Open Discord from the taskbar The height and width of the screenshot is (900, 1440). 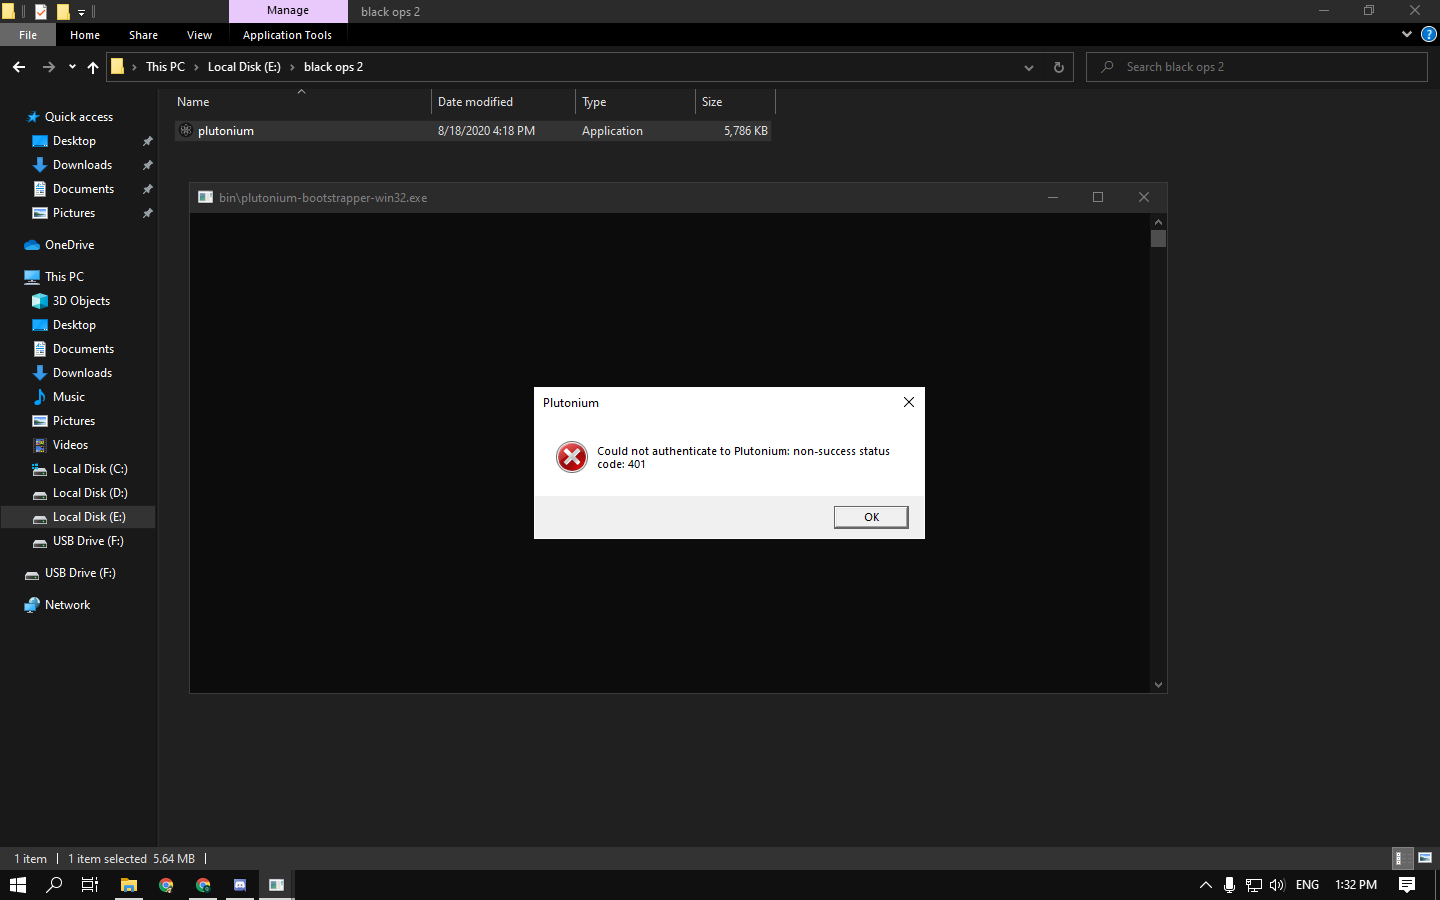click(240, 885)
